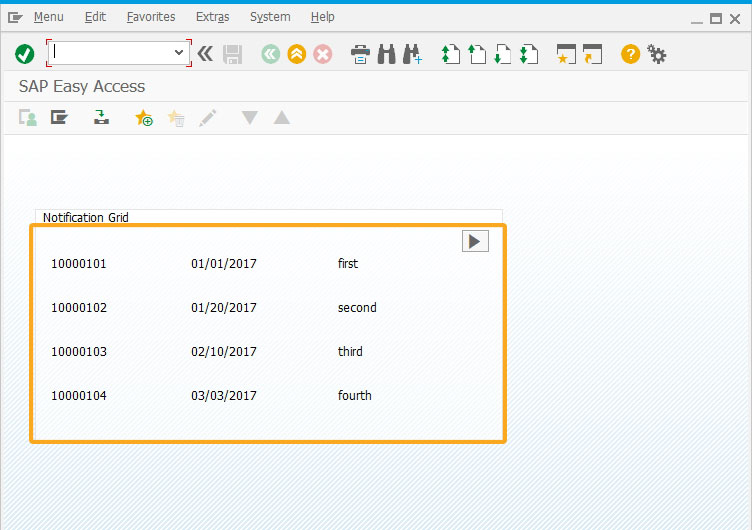Click the date 02/10/2017
The width and height of the screenshot is (752, 530).
coord(223,352)
